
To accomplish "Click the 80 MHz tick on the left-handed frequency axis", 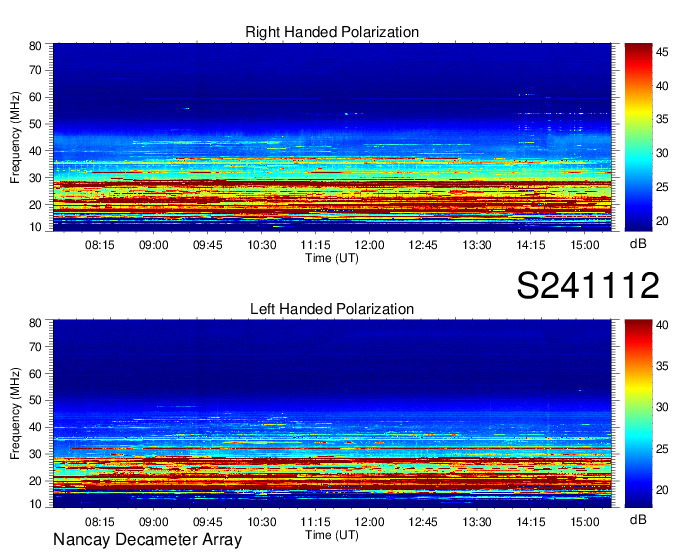I will pos(35,323).
